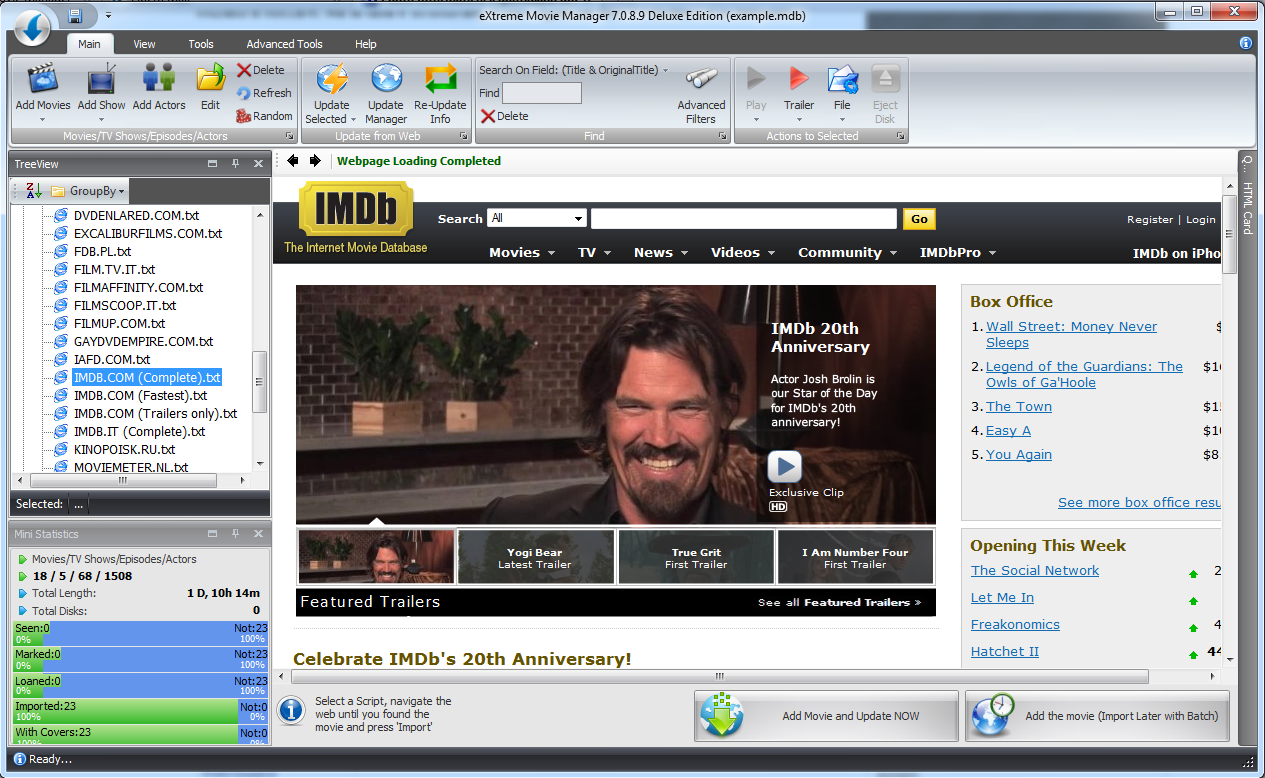Image resolution: width=1265 pixels, height=778 pixels.
Task: Open the Advanced Tools ribbon tab
Action: [285, 44]
